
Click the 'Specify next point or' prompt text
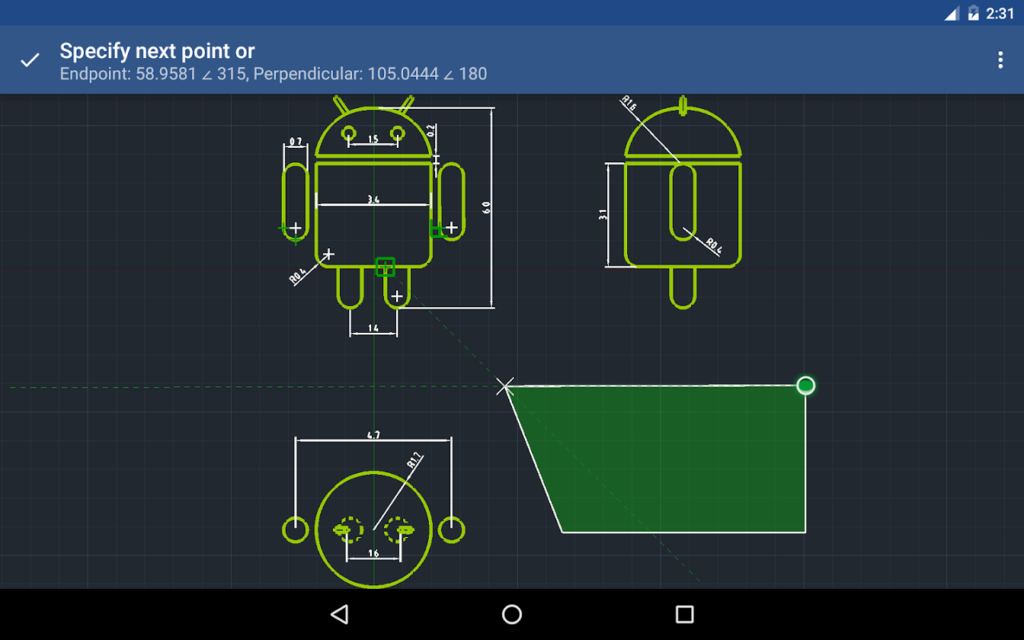[x=156, y=50]
